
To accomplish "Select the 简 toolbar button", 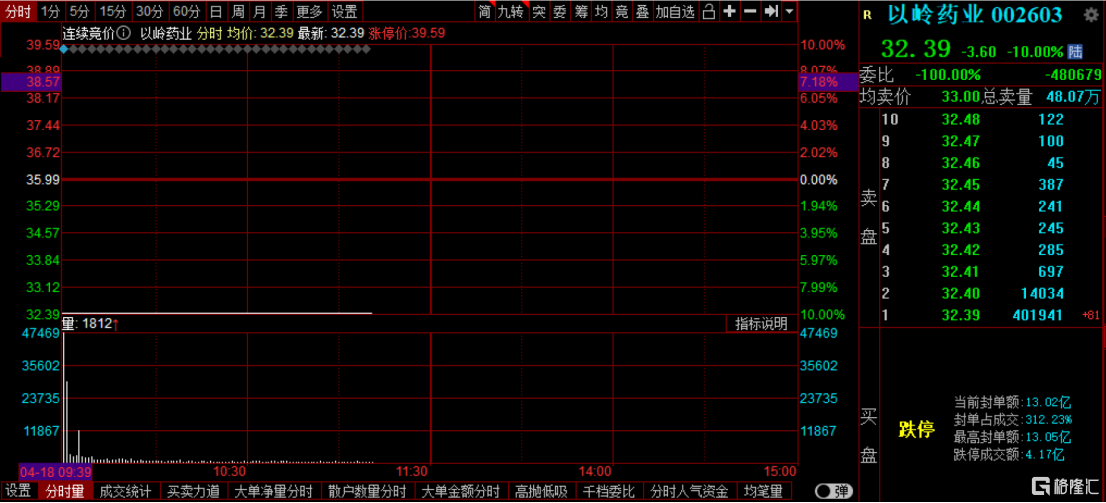I will coord(485,11).
